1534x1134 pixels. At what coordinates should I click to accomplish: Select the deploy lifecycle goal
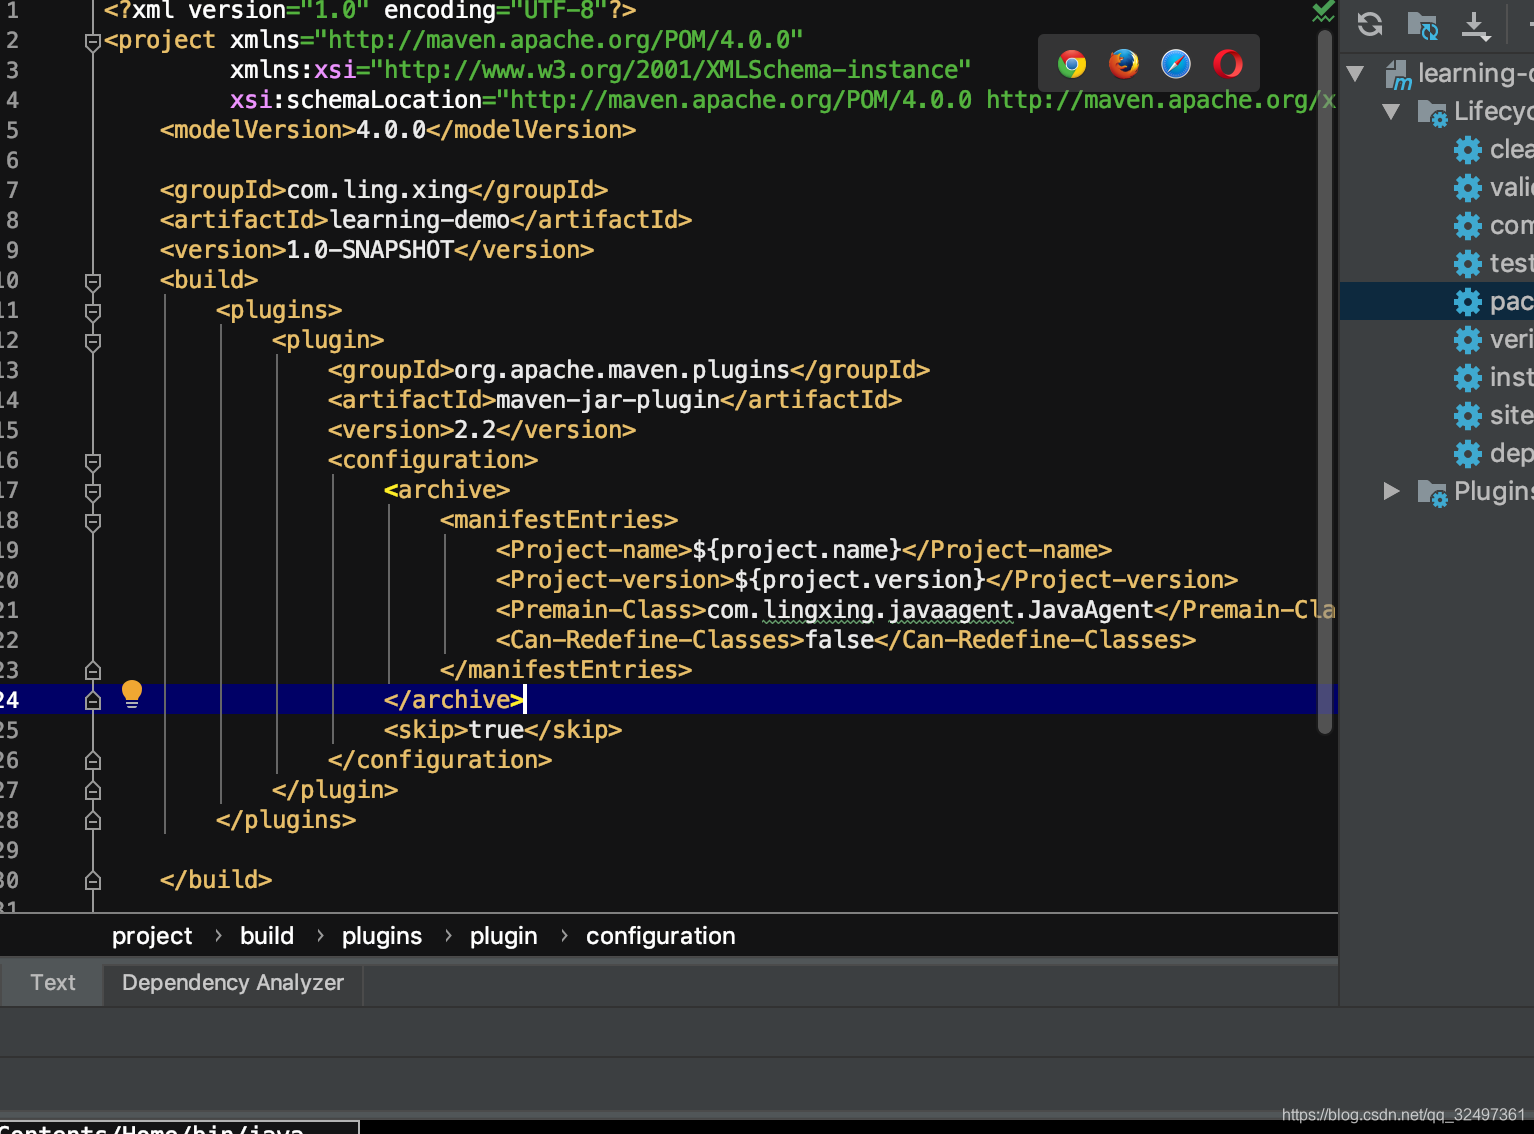[1493, 454]
